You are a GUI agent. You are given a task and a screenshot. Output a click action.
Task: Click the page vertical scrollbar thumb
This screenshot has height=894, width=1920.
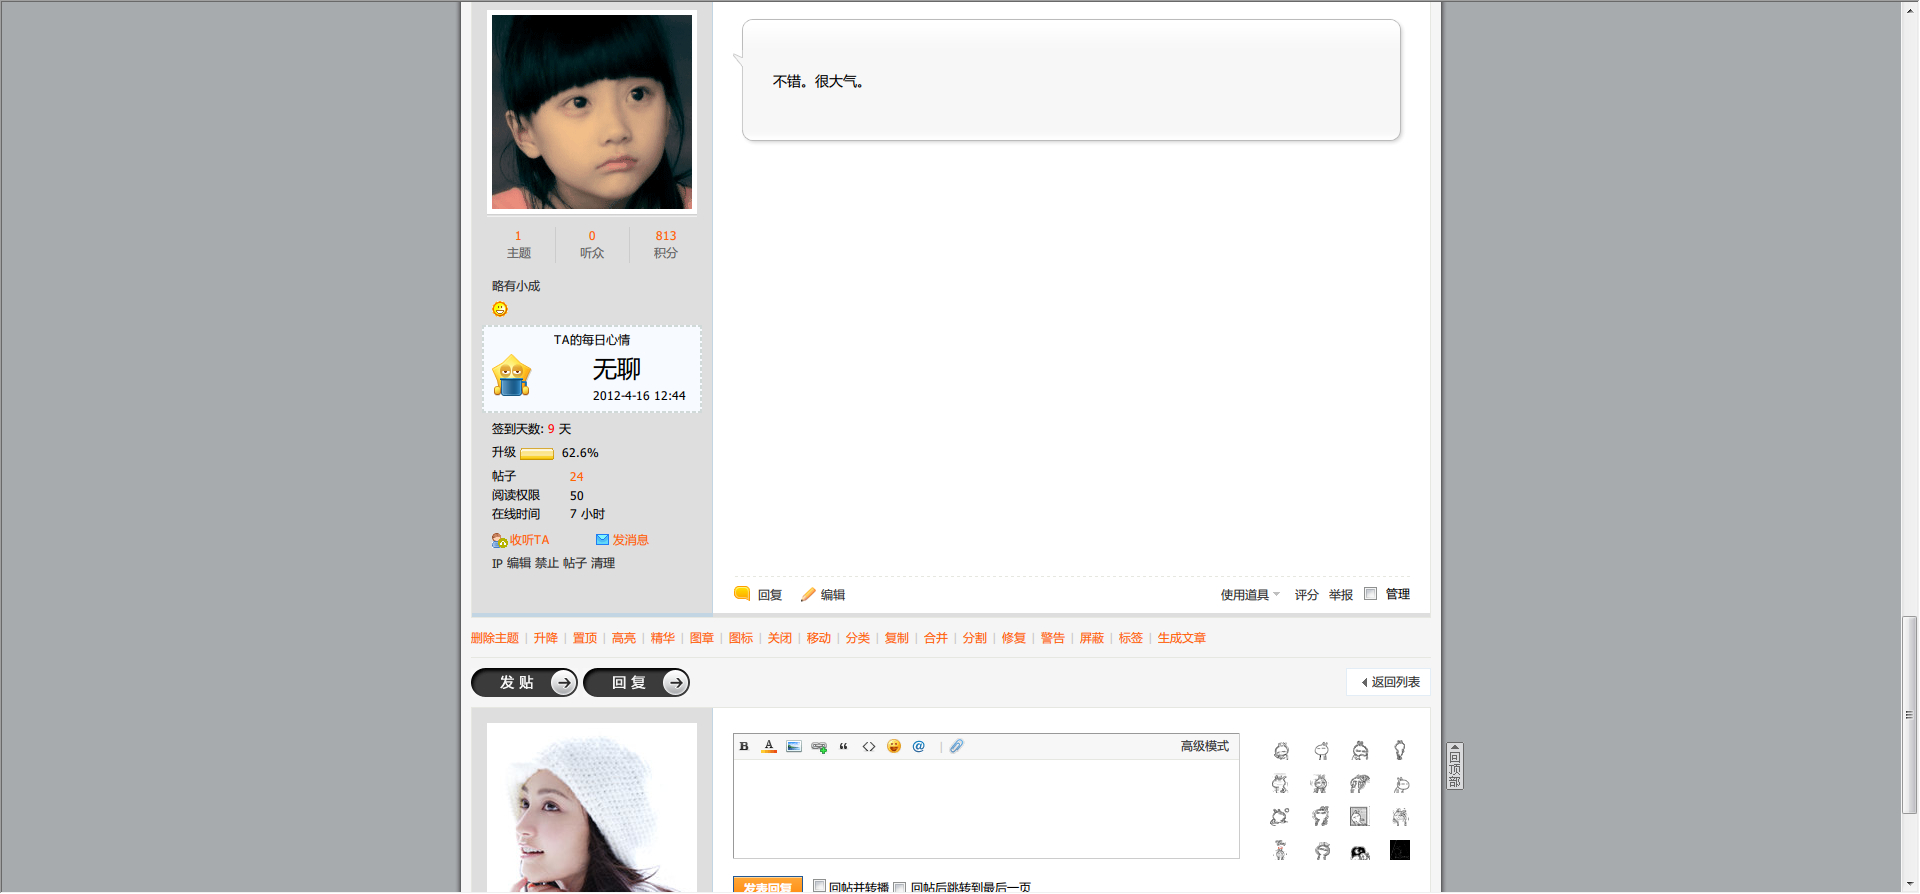(1910, 715)
